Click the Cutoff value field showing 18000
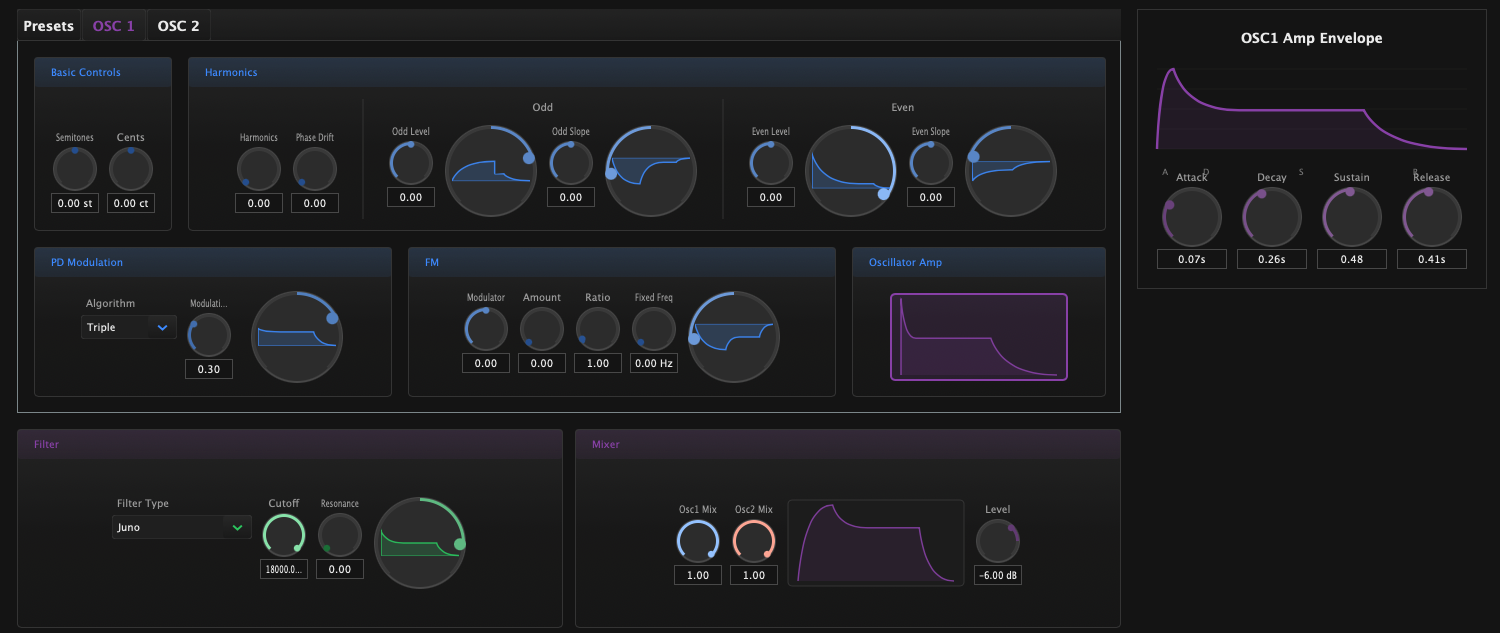This screenshot has height=633, width=1500. [283, 568]
